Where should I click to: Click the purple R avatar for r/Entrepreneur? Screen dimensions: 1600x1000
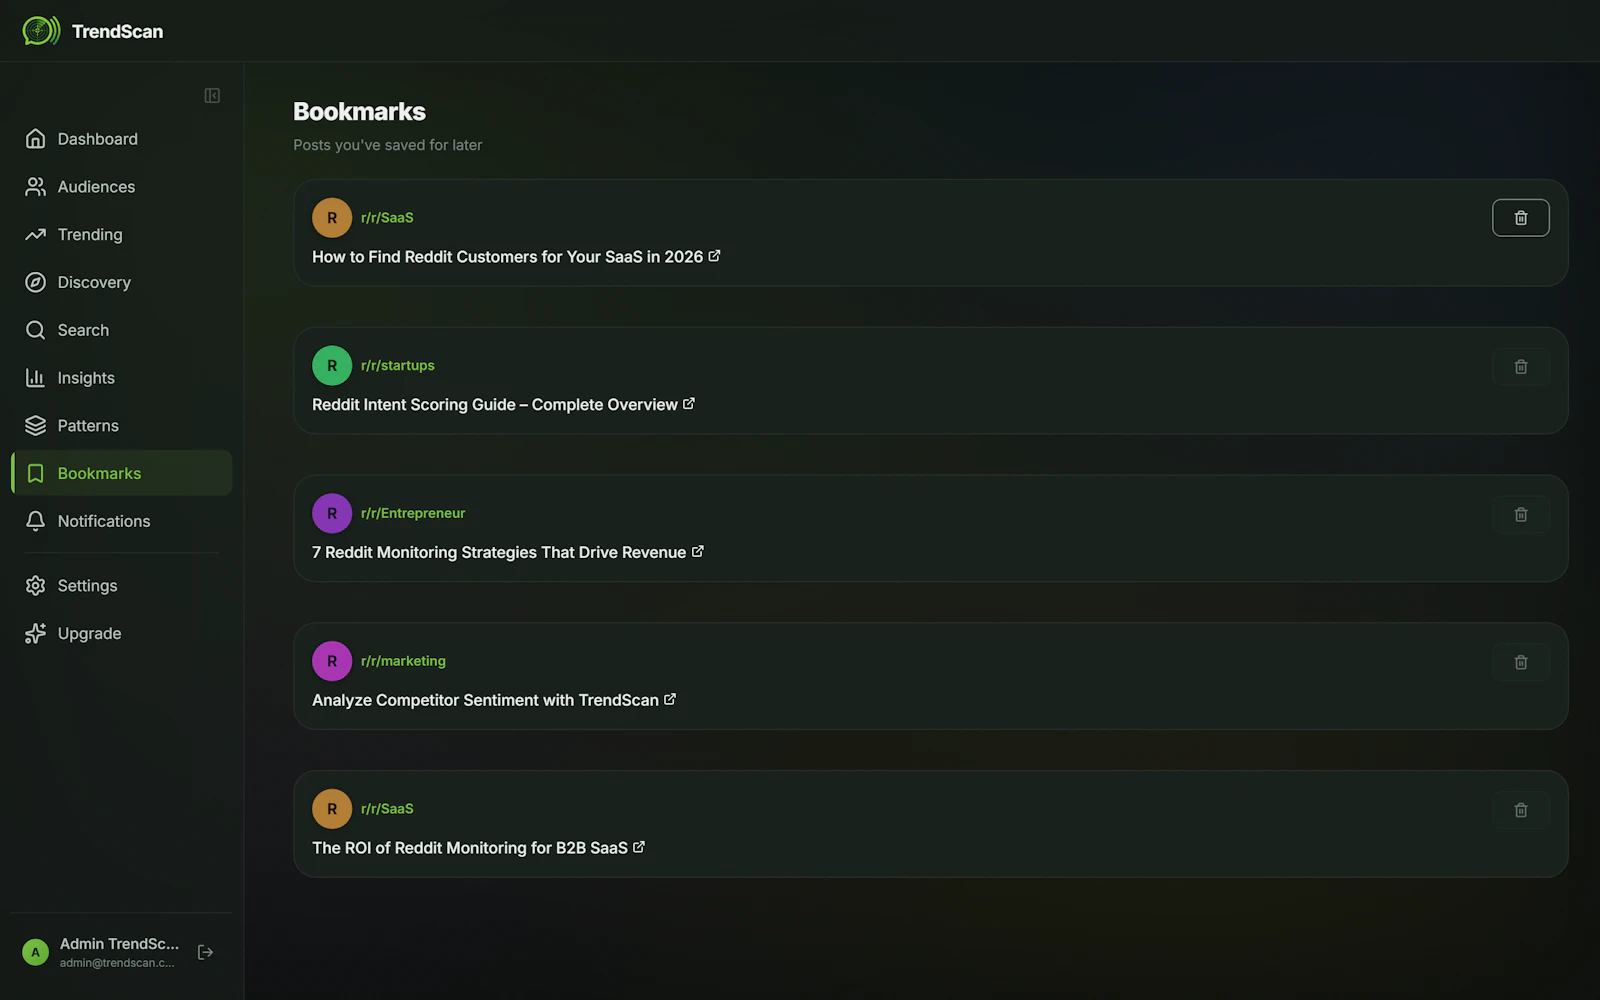tap(332, 513)
